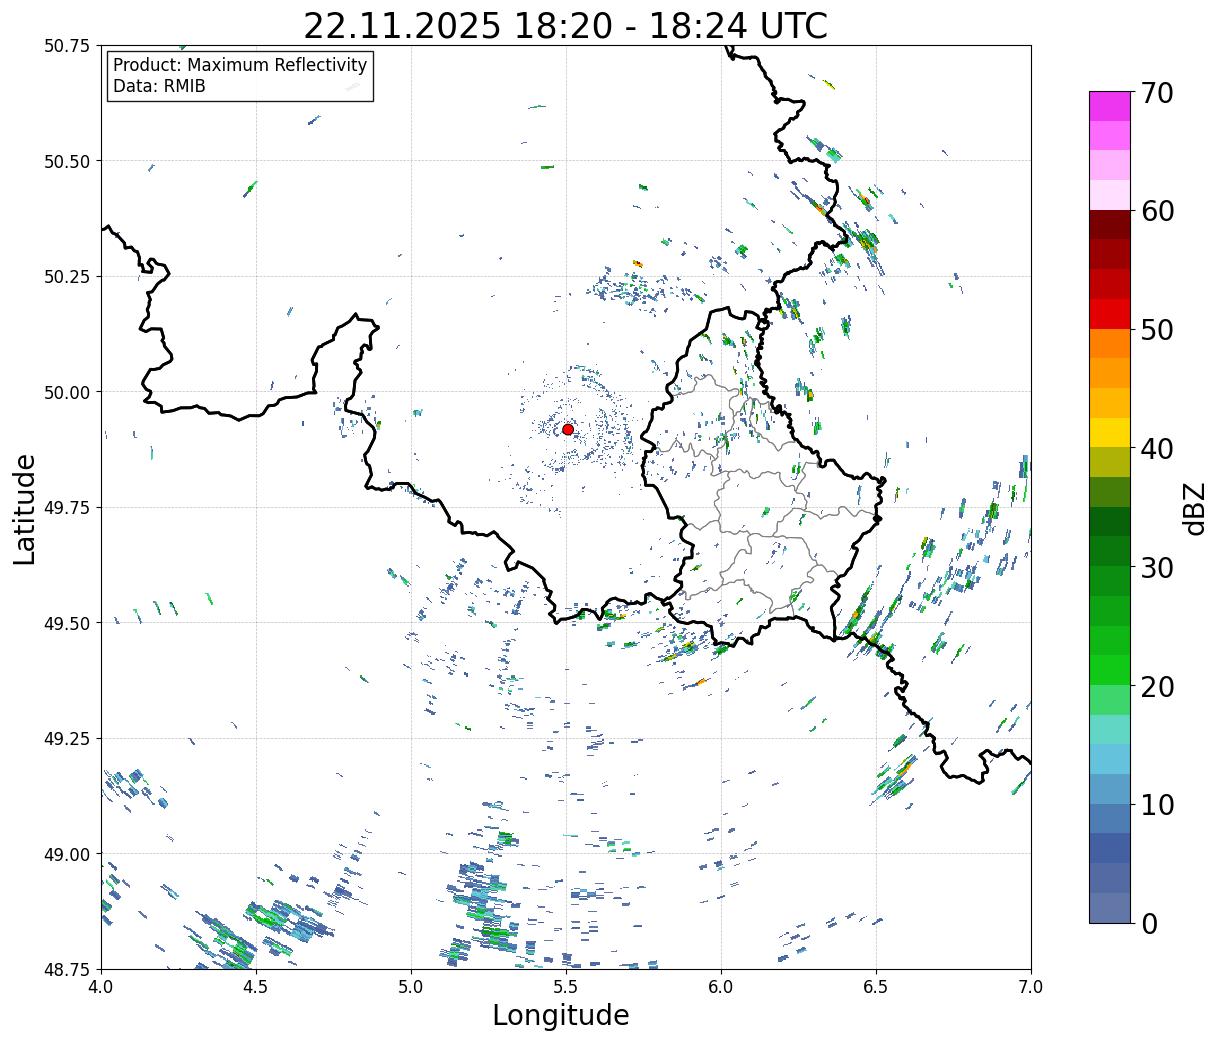
Task: Select 'Product: Maximum Reflectivity' legend text
Action: click(240, 65)
